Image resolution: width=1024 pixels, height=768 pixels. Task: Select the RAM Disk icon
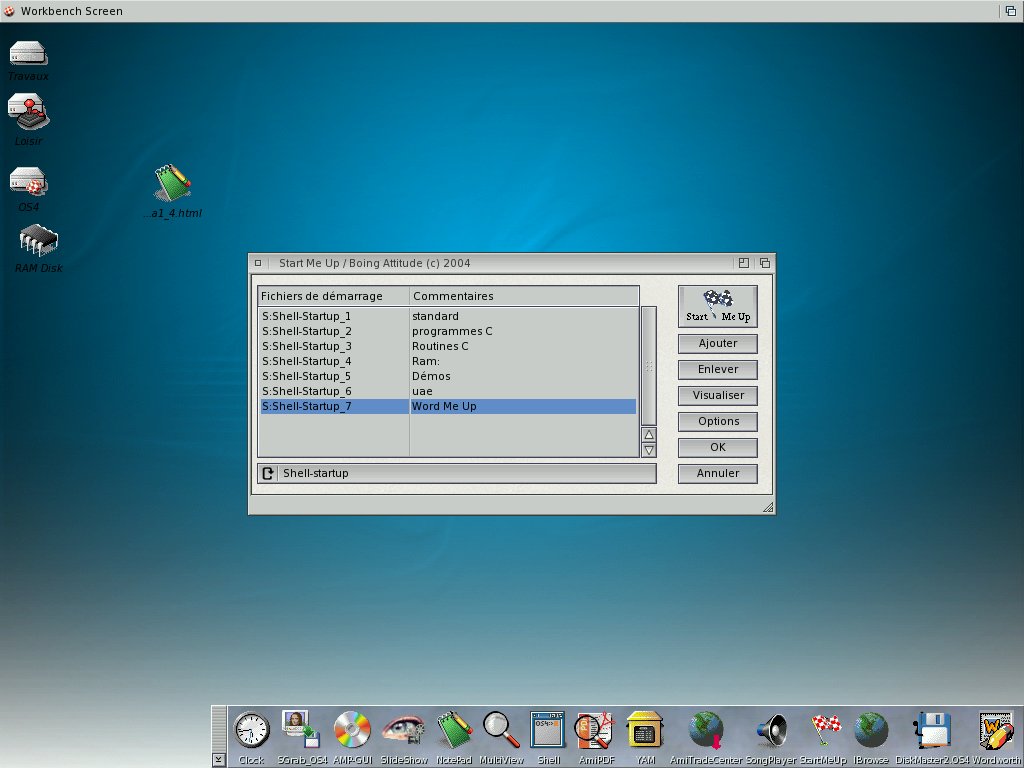[x=39, y=241]
